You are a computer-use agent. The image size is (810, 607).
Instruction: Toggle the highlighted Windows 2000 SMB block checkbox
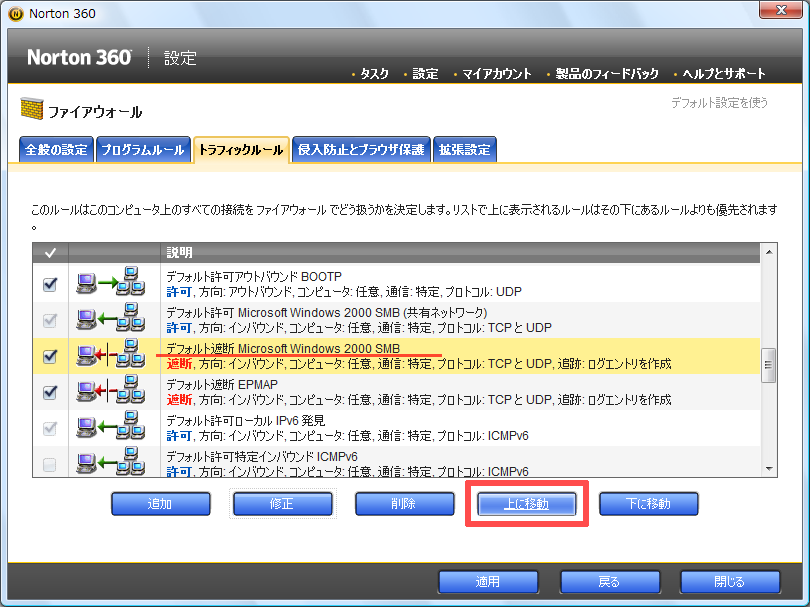50,356
